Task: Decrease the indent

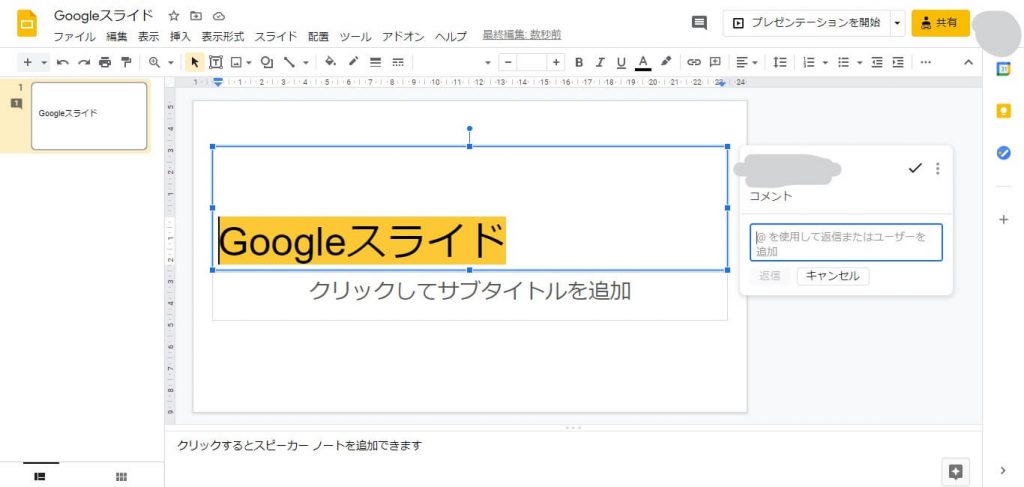Action: pyautogui.click(x=877, y=63)
